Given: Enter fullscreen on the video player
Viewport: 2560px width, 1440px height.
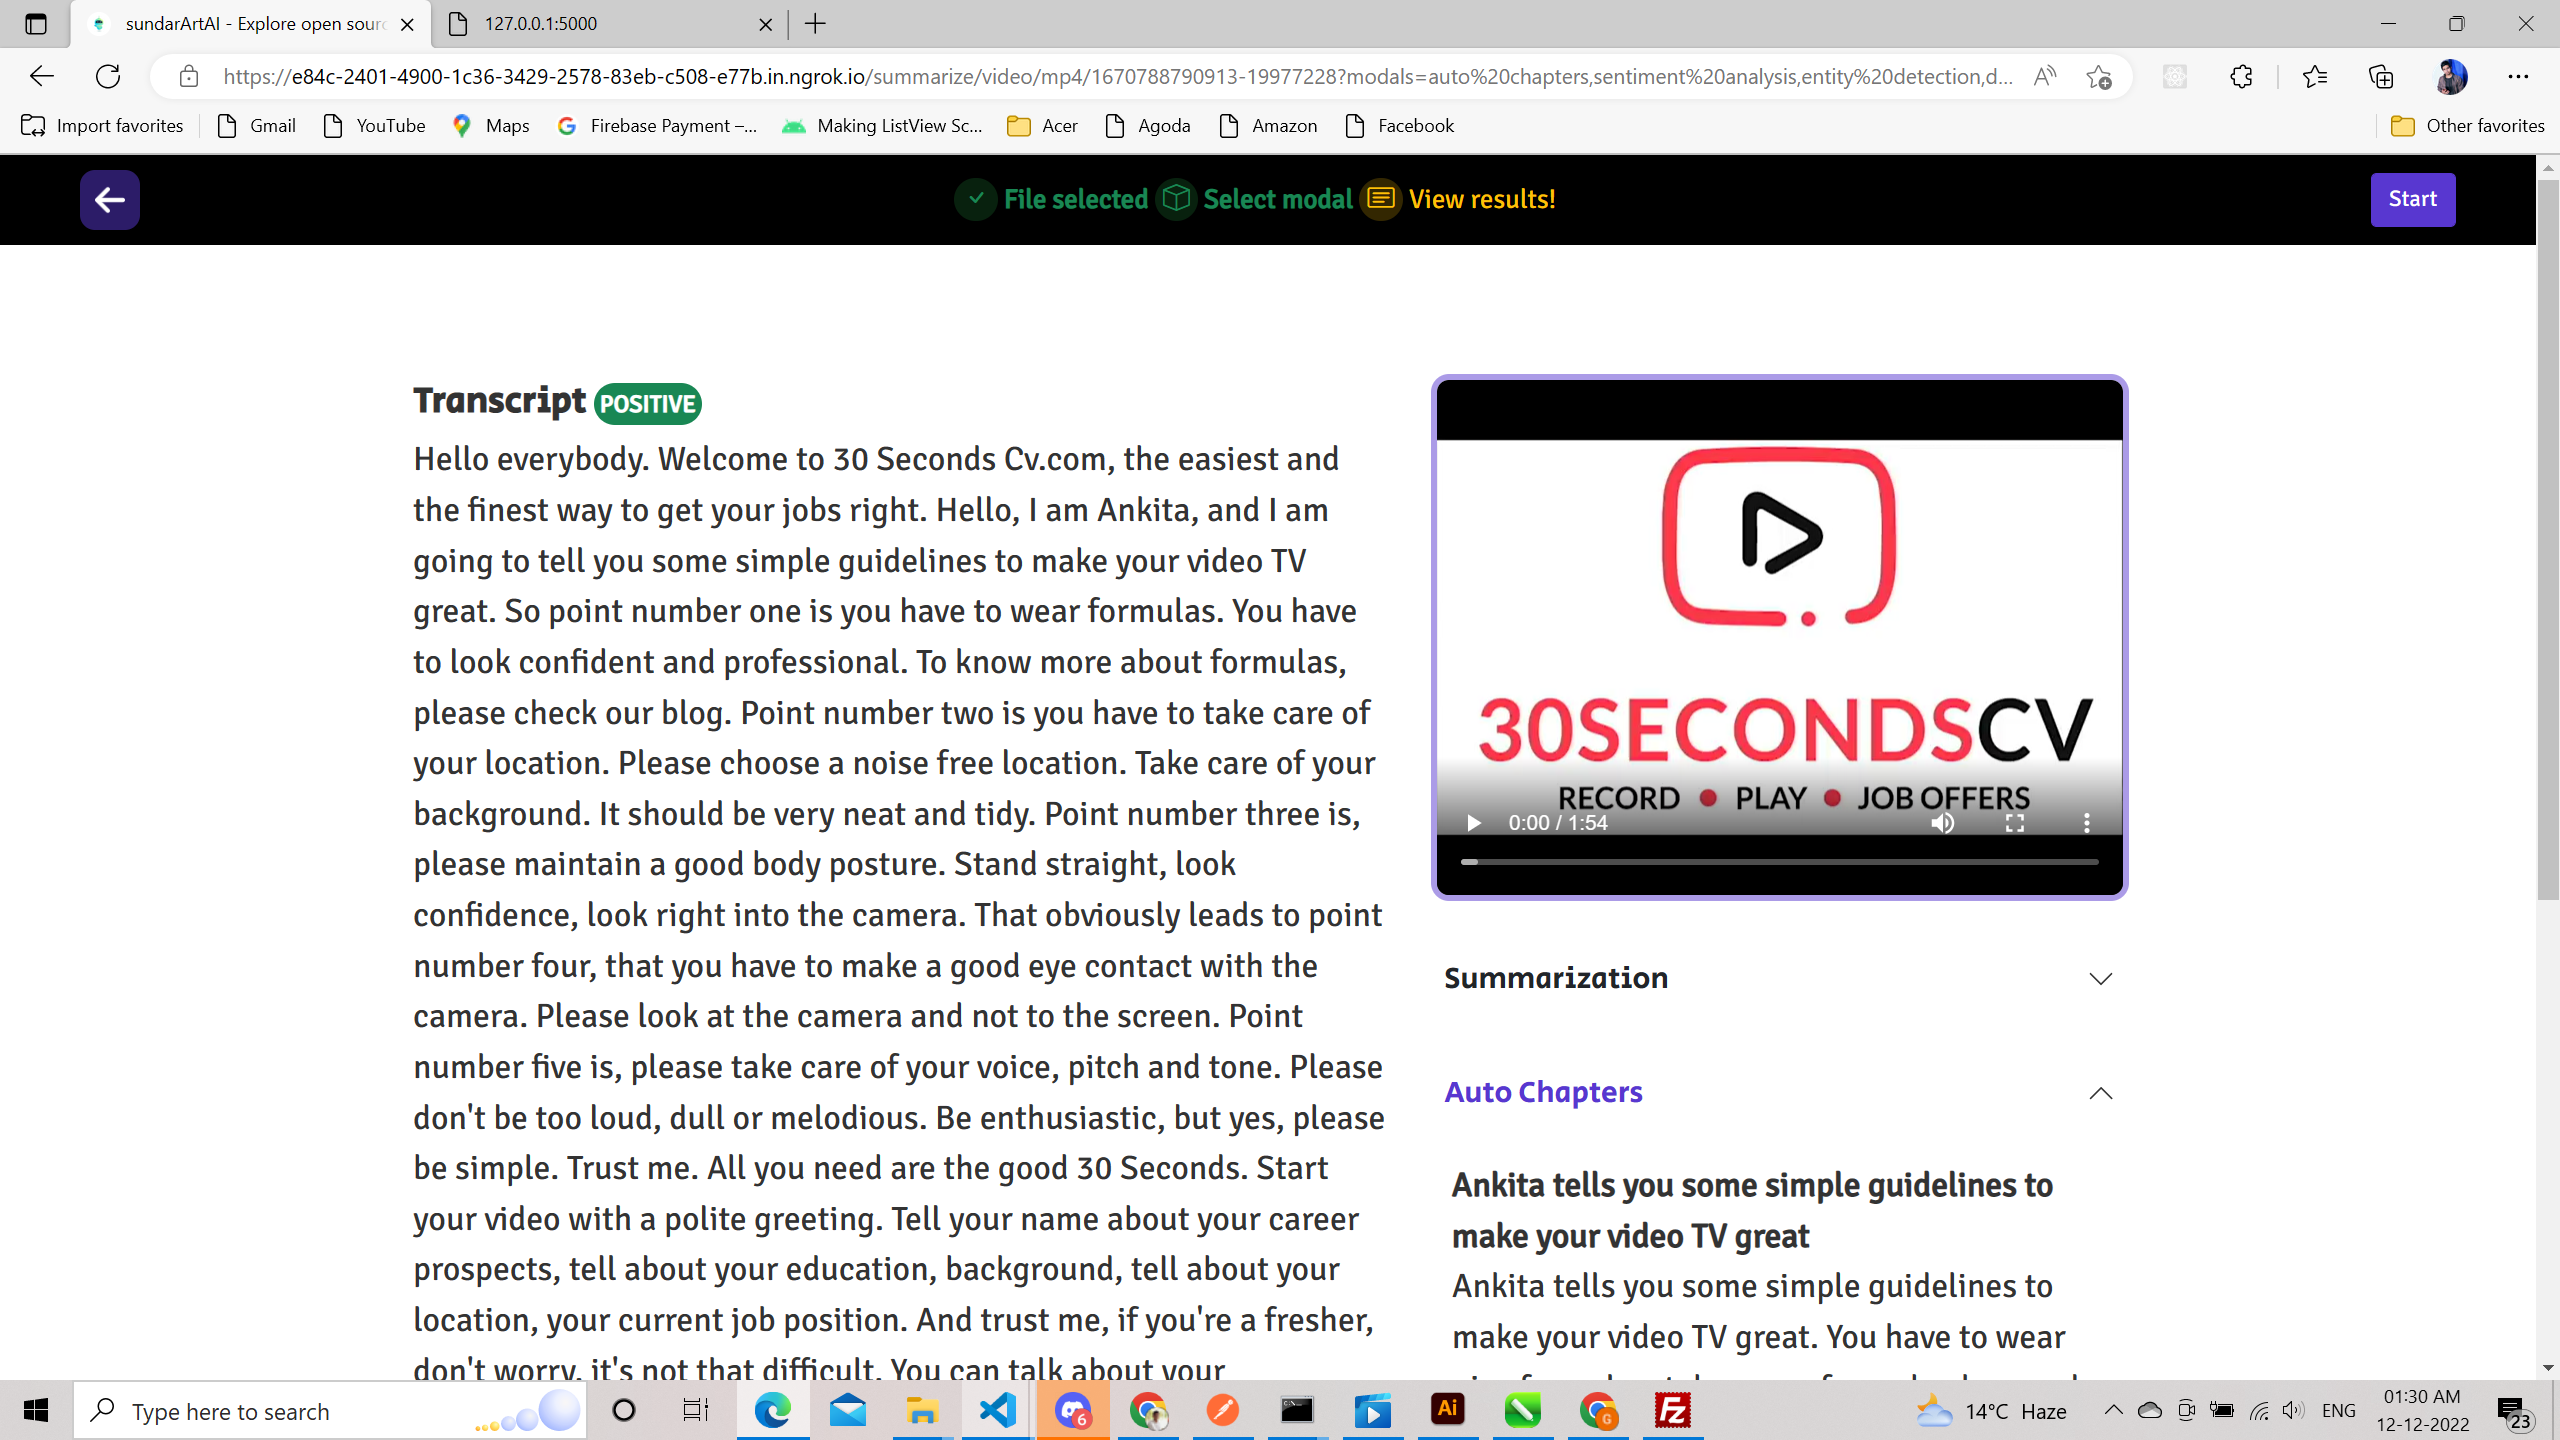Looking at the screenshot, I should coord(2015,823).
